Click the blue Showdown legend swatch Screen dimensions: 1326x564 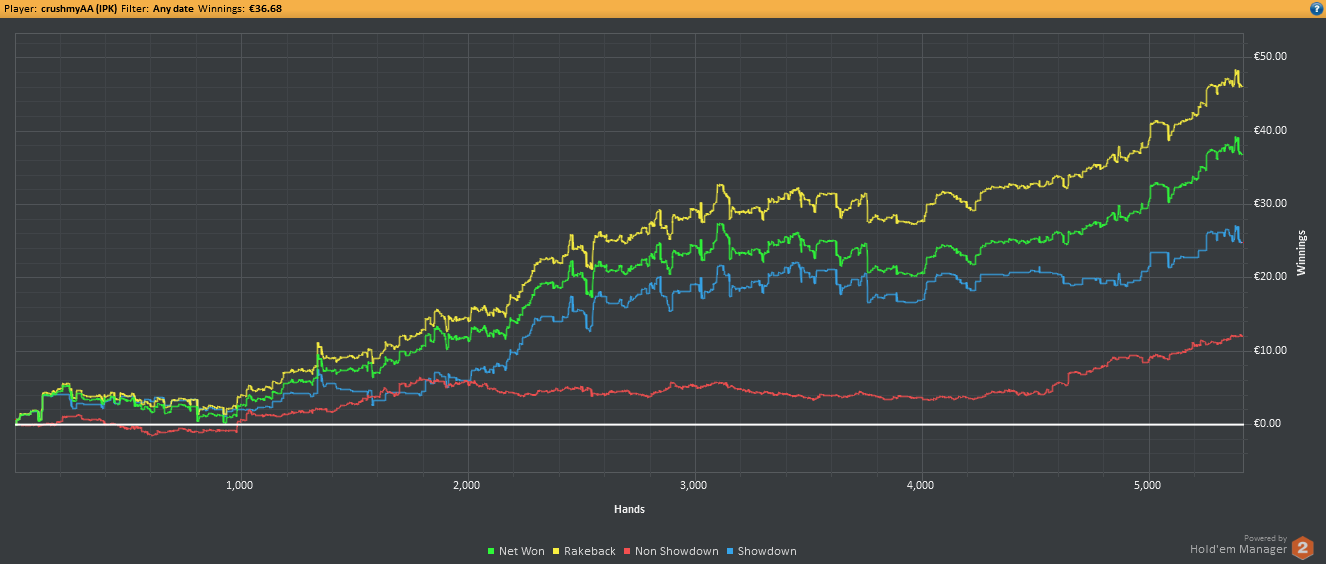point(730,552)
